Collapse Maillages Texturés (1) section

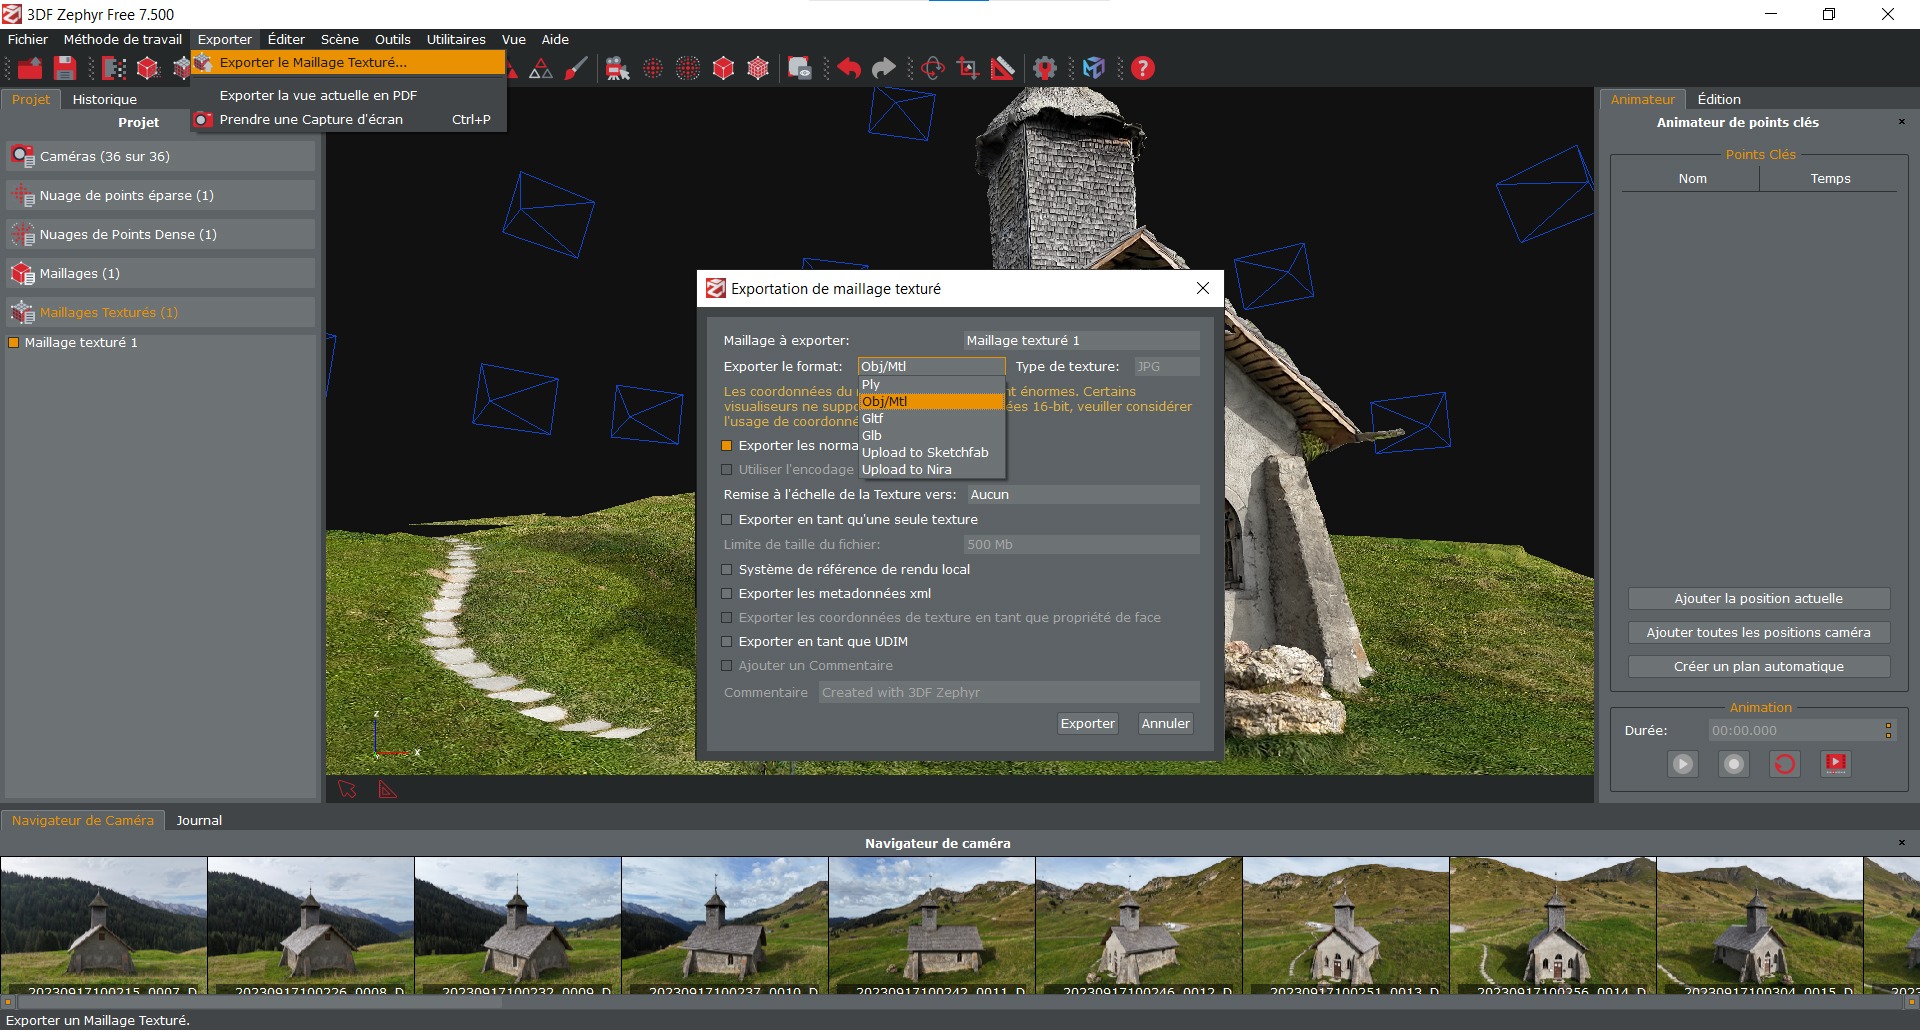(160, 313)
